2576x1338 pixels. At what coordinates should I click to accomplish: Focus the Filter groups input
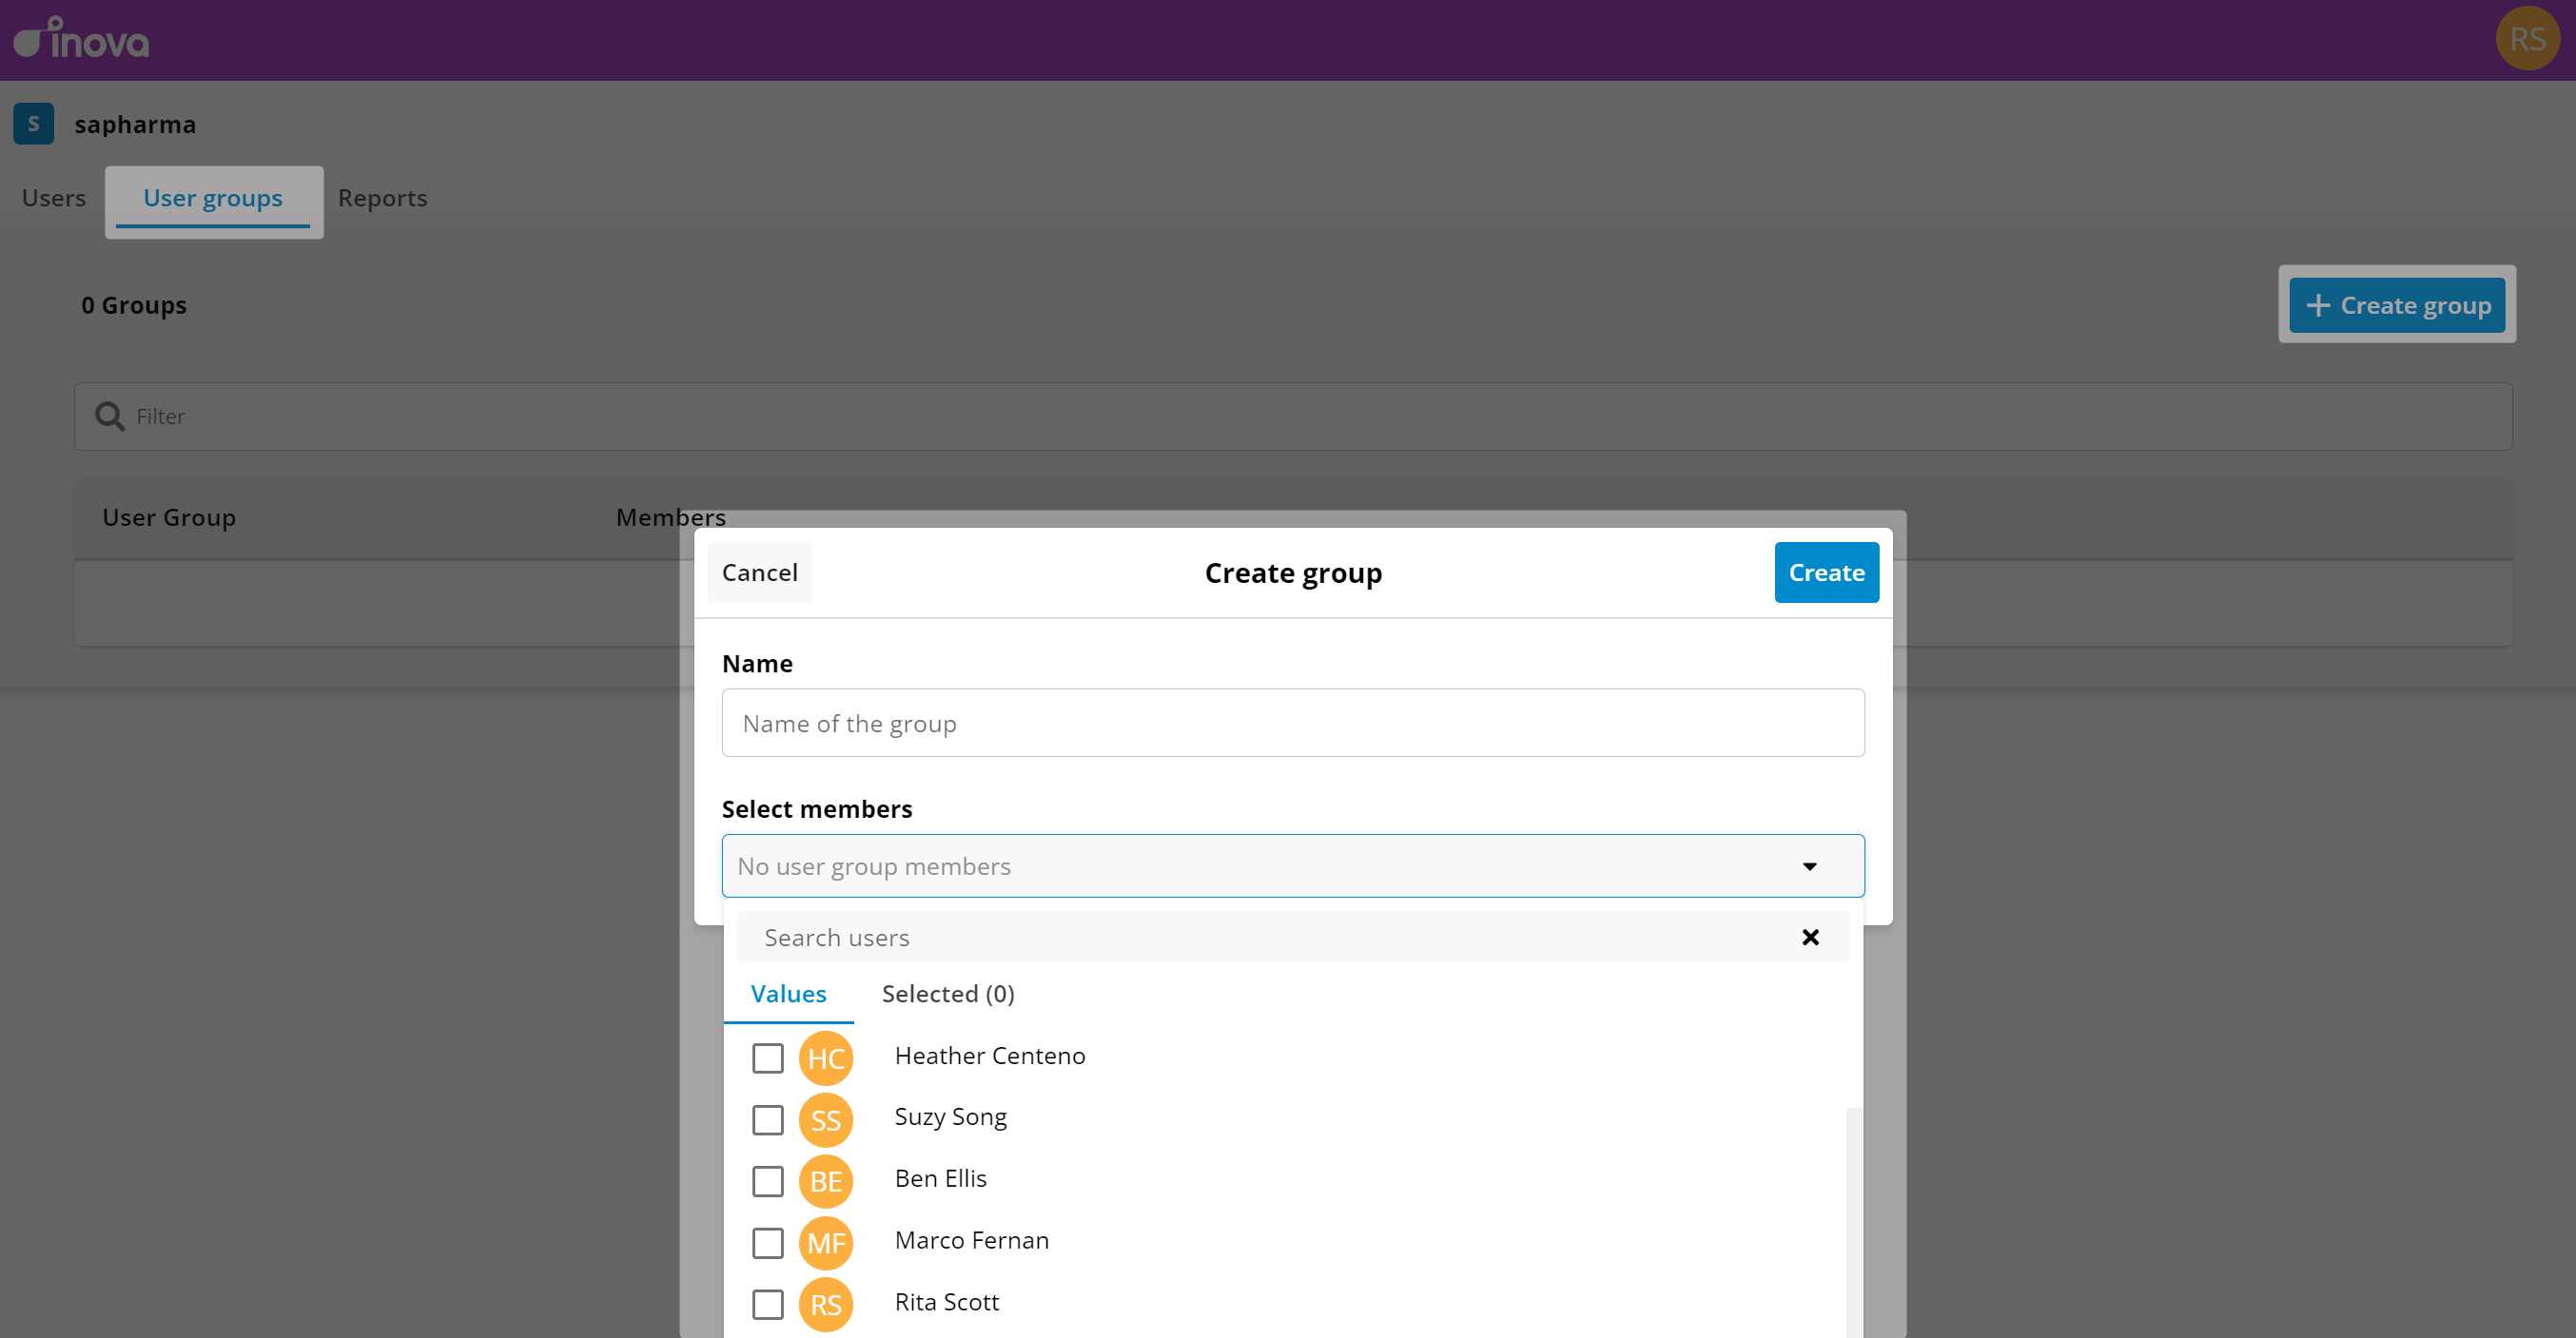point(1293,416)
